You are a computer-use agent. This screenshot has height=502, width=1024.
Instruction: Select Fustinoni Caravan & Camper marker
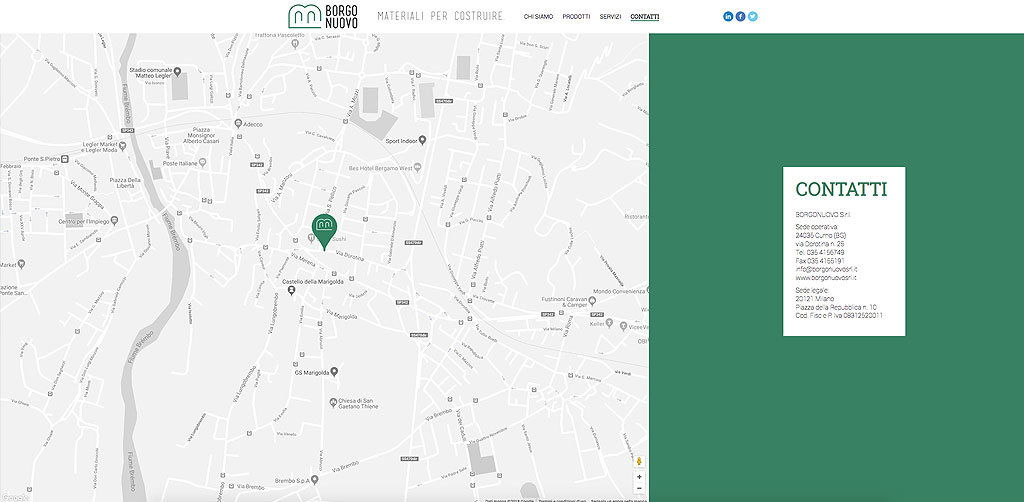click(x=592, y=300)
